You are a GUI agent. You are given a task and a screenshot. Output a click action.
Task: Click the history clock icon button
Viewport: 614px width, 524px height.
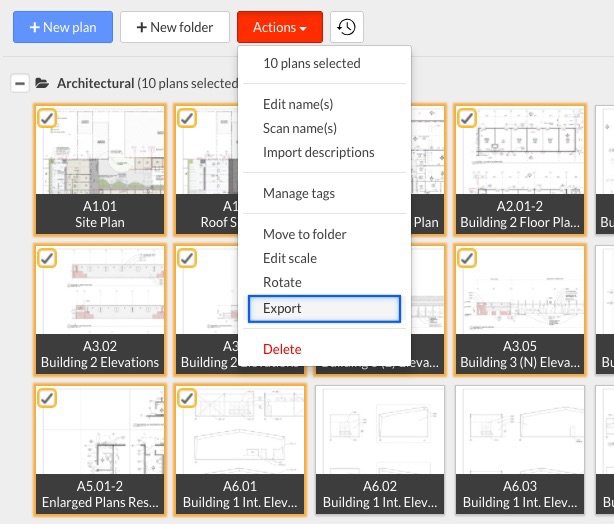point(346,27)
